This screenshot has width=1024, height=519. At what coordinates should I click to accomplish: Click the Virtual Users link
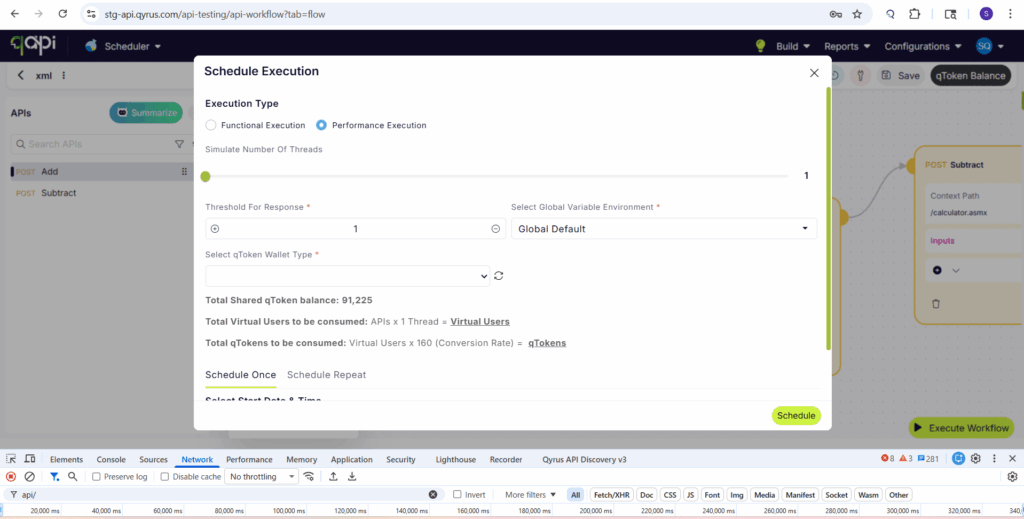point(480,322)
